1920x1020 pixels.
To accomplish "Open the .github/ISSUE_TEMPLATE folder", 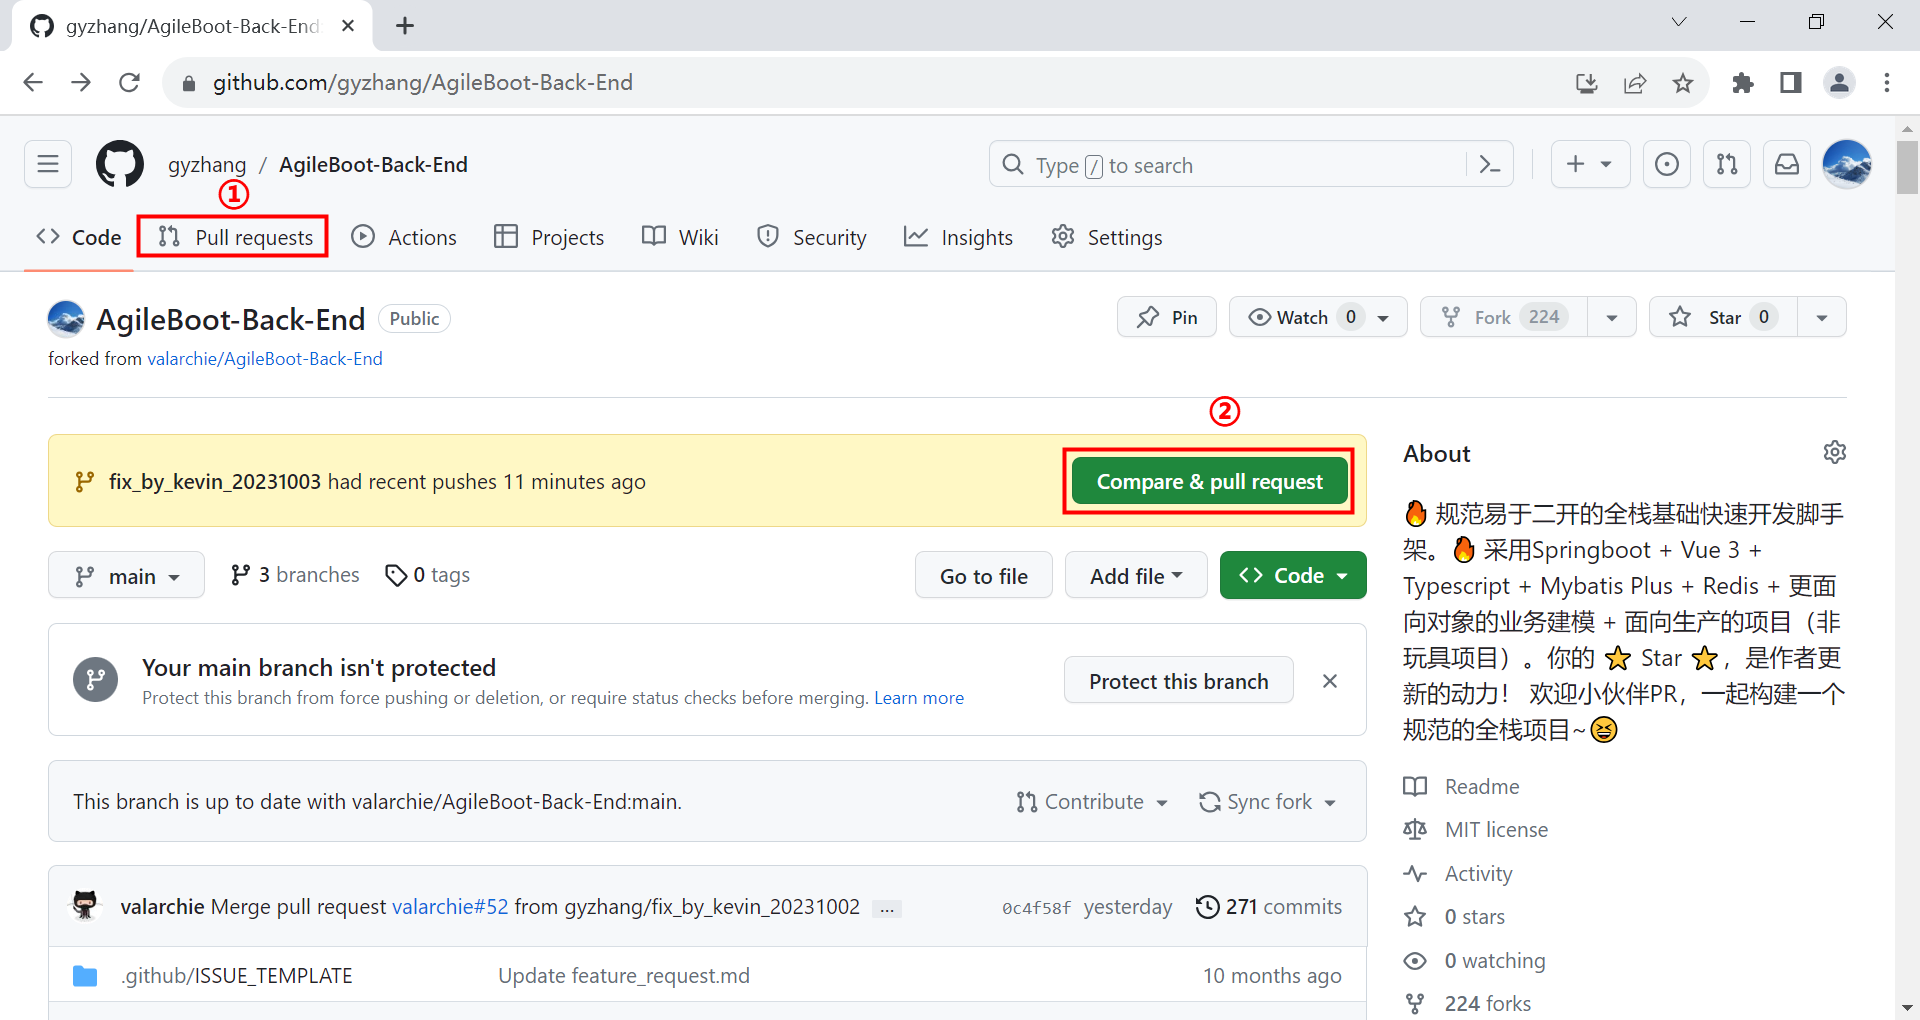I will 237,975.
